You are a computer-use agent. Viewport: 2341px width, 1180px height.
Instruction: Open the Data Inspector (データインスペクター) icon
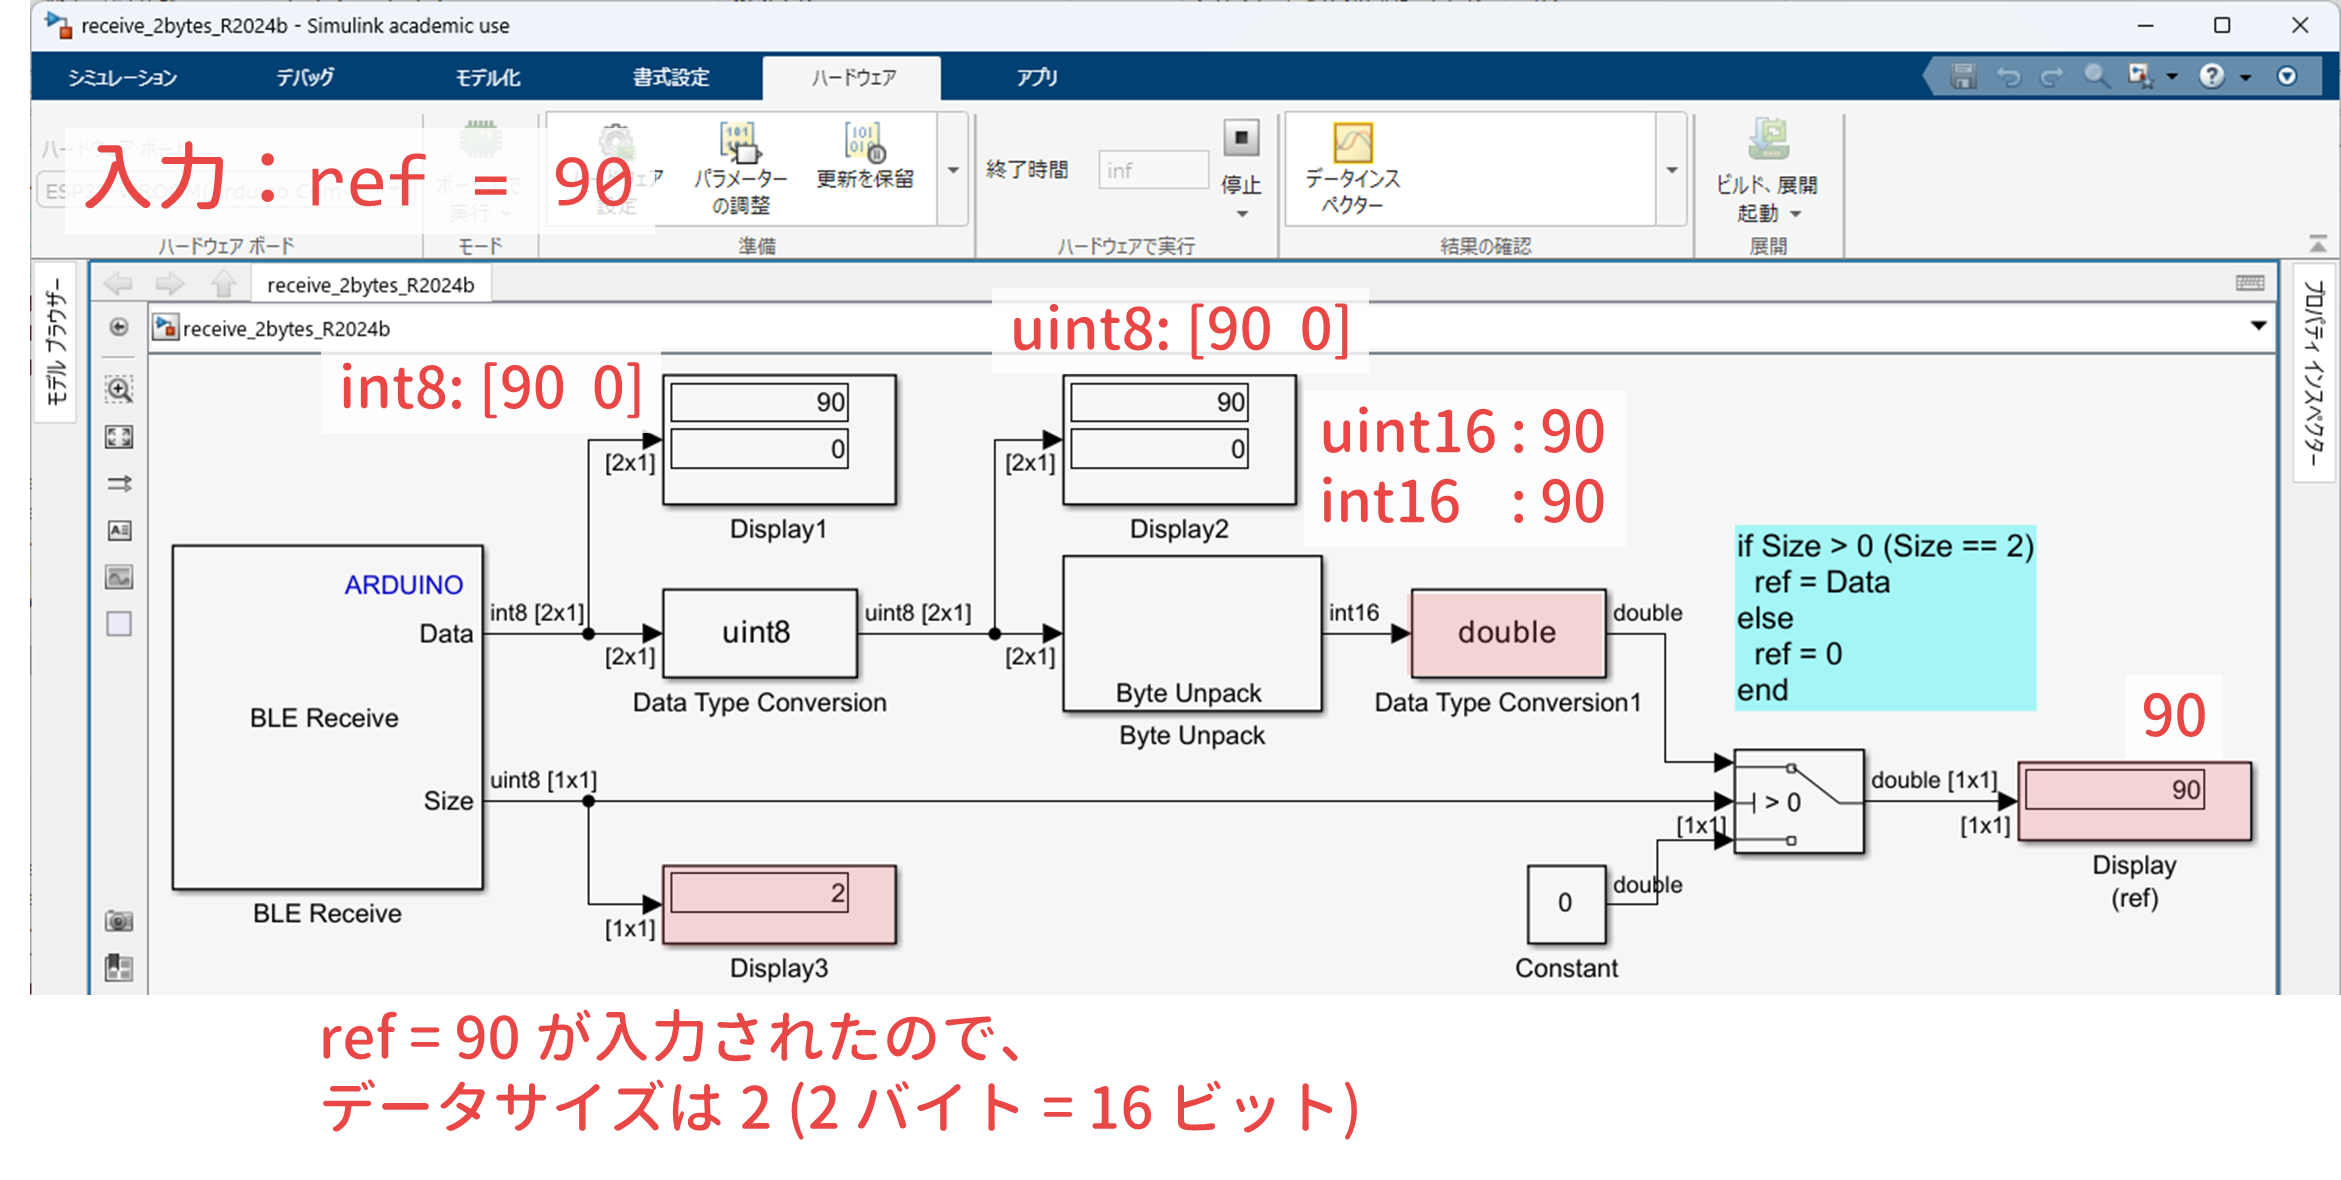tap(1352, 144)
